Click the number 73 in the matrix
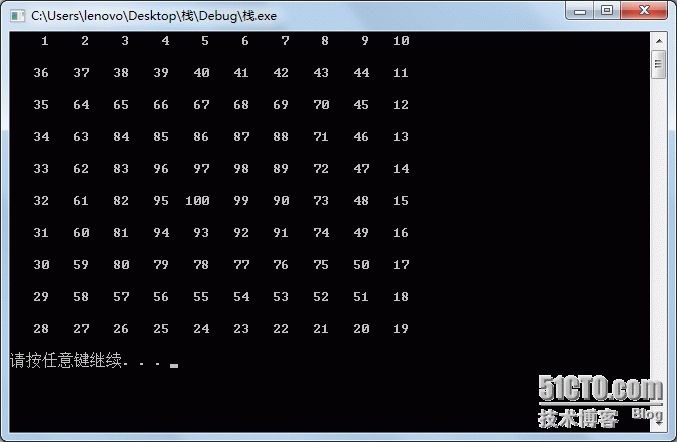This screenshot has width=677, height=442. coord(321,201)
